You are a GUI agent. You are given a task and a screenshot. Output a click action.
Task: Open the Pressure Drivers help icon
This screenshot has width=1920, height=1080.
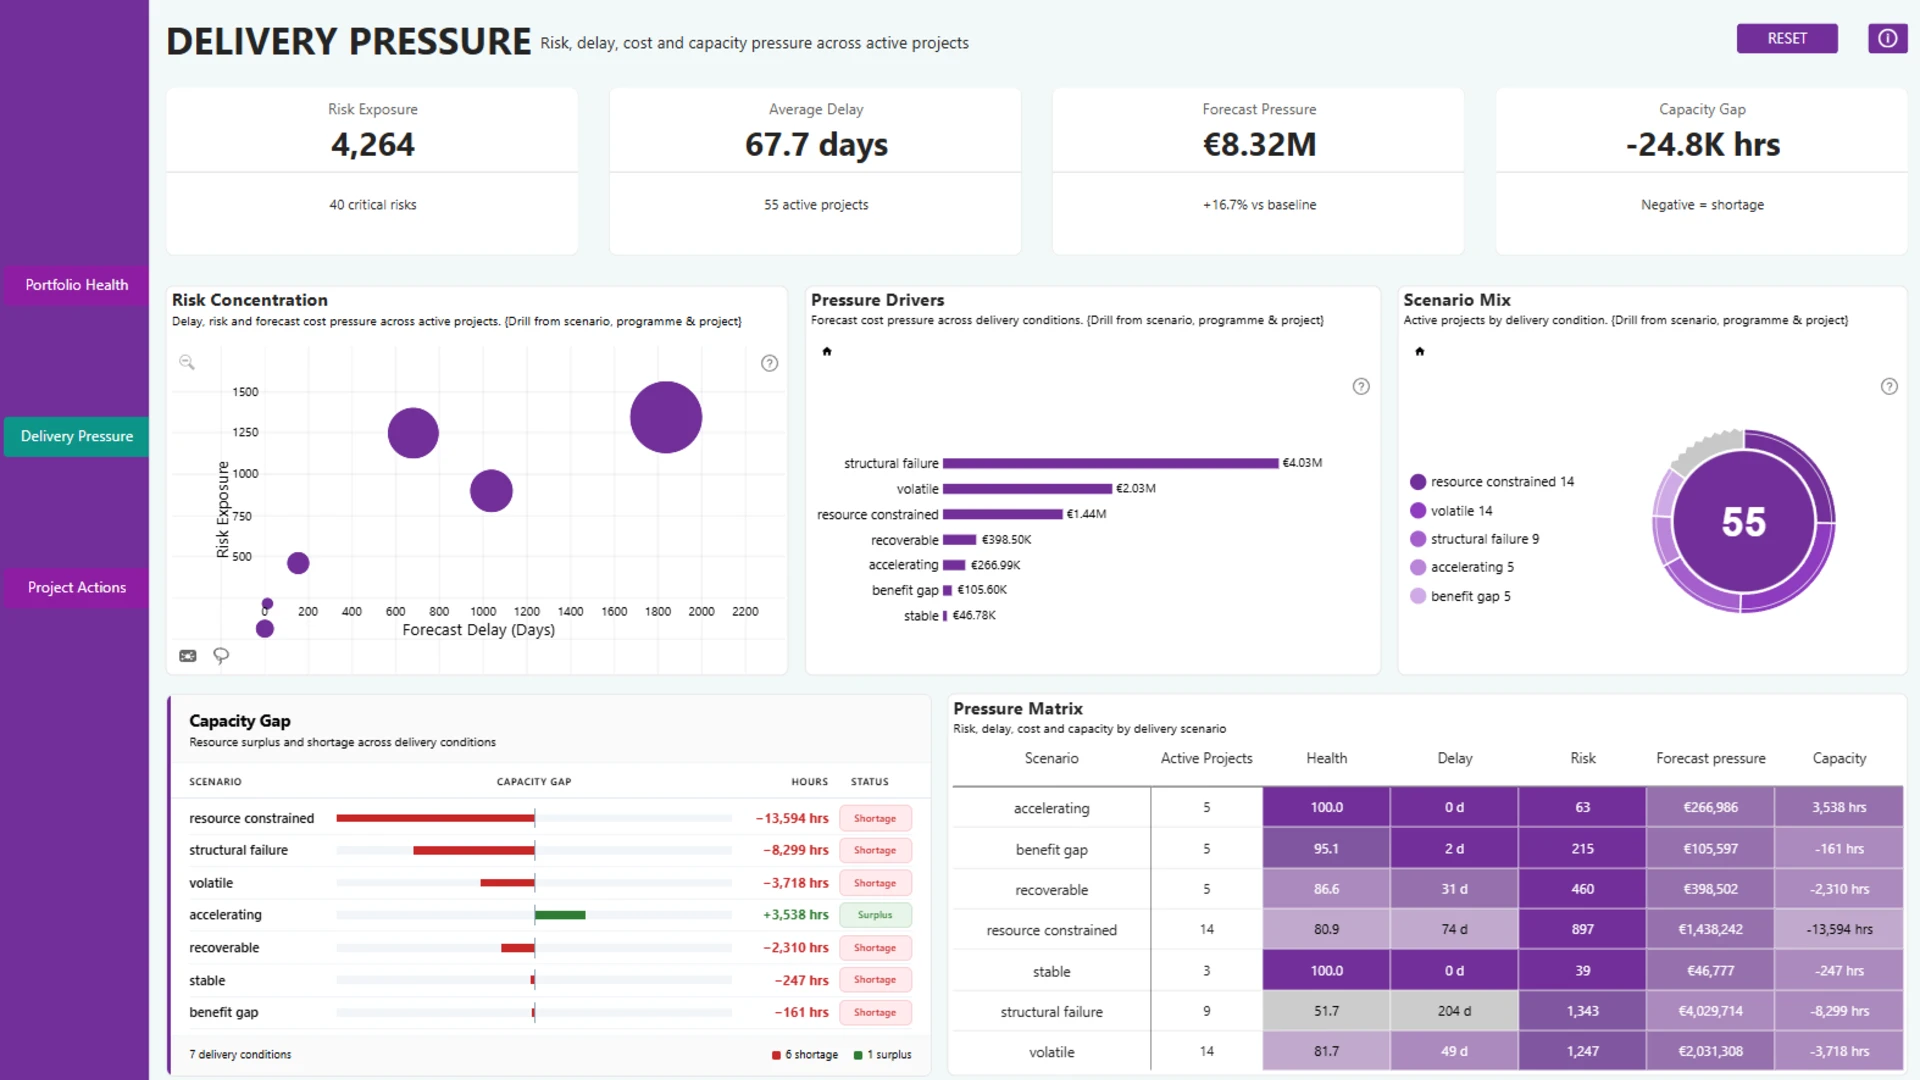pos(1361,386)
